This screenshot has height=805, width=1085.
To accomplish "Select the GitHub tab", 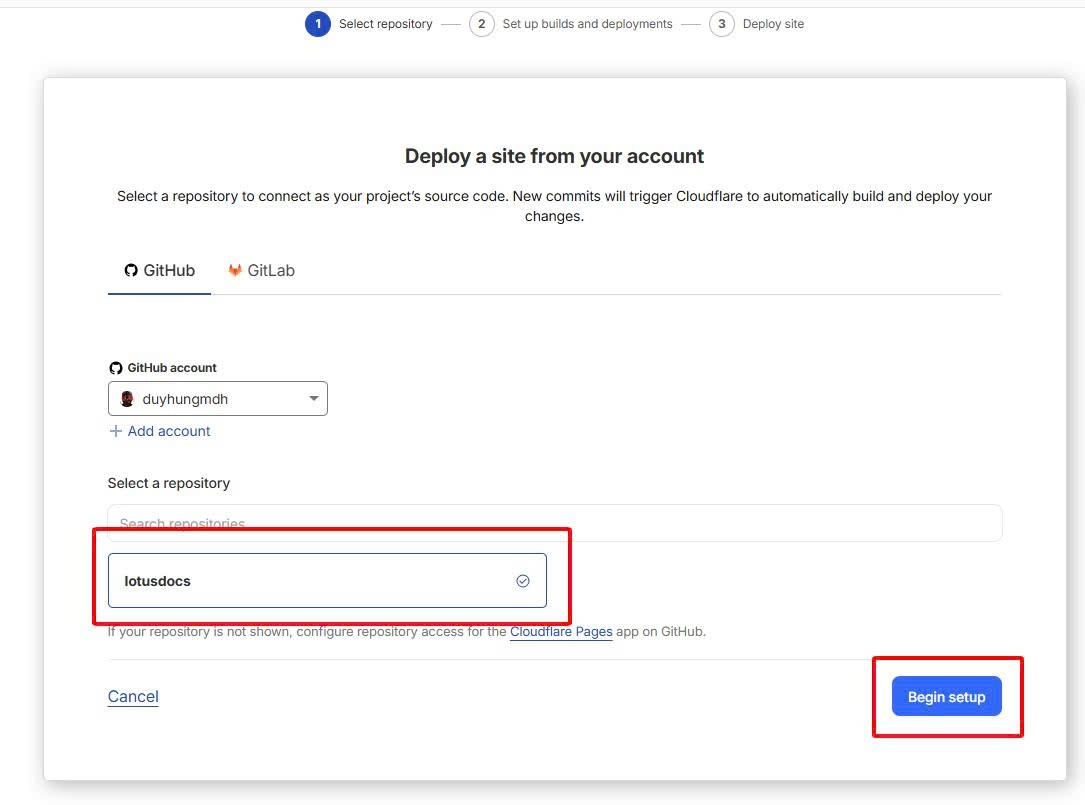I will pos(159,271).
